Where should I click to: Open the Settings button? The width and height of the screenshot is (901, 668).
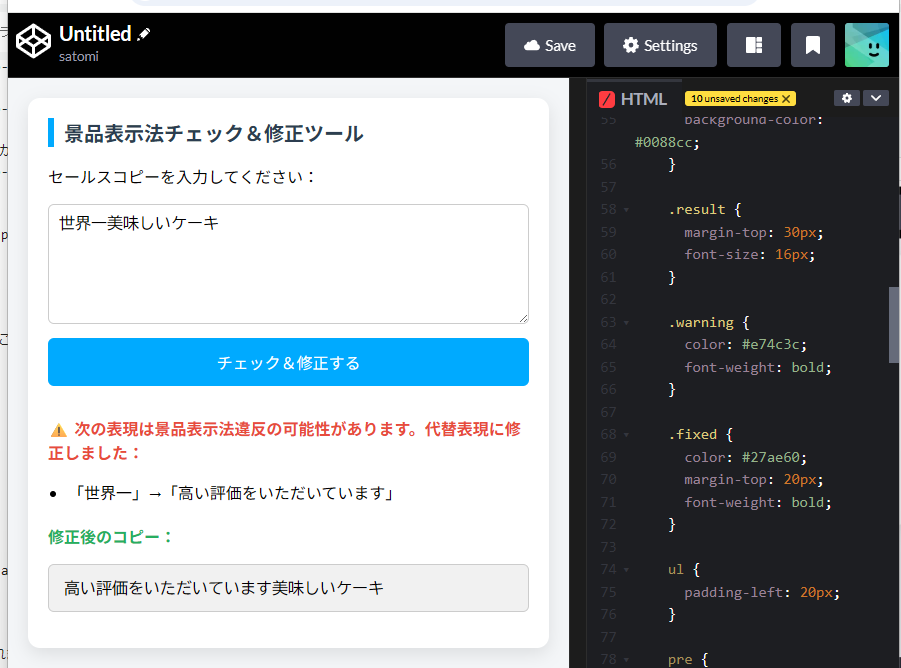pos(660,45)
